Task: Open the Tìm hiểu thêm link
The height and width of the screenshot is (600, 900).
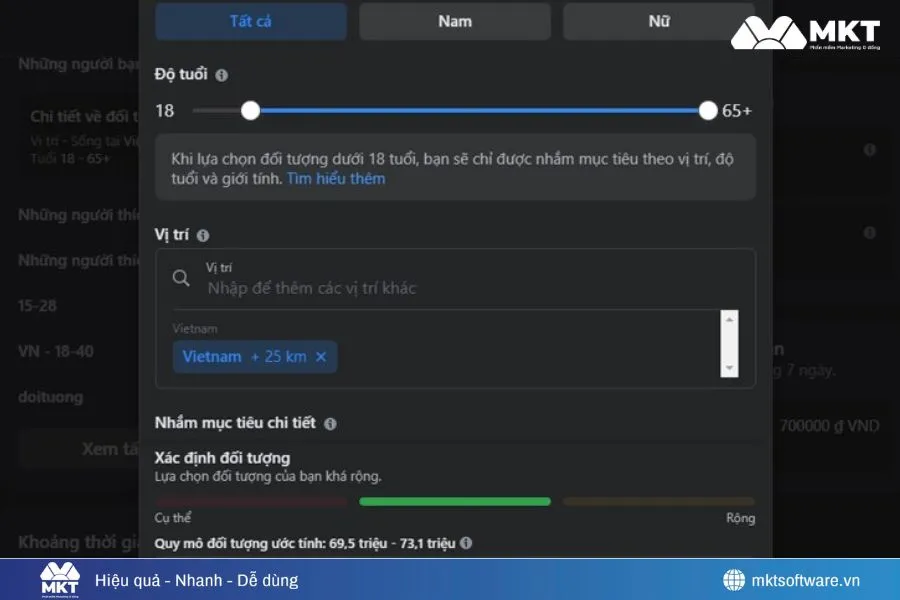Action: (335, 179)
